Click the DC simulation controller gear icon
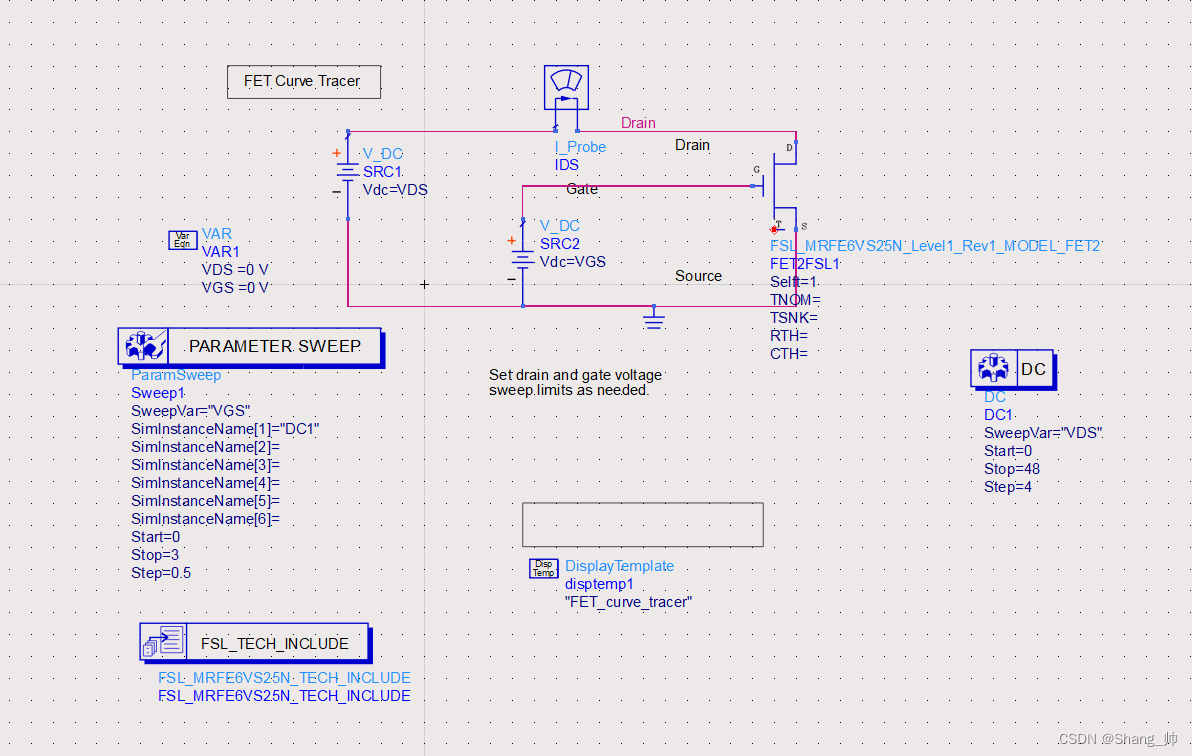This screenshot has height=756, width=1192. tap(993, 368)
